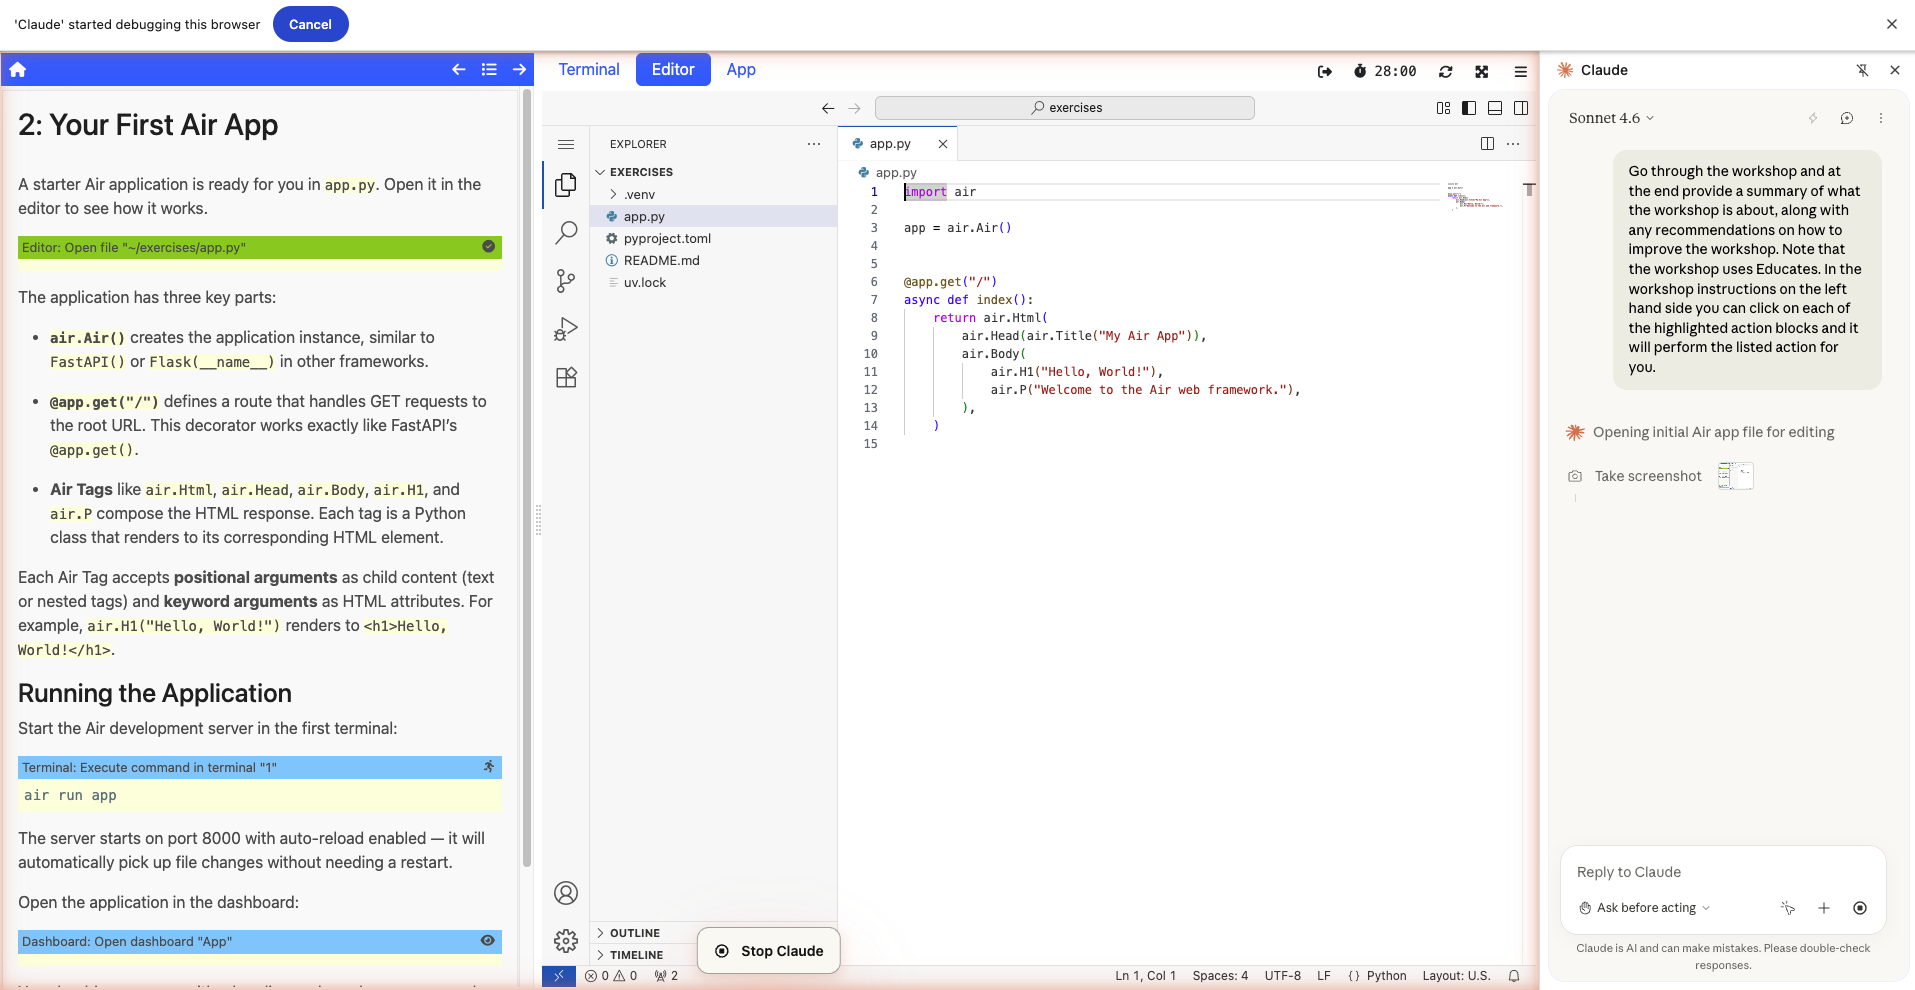Expand the OUTLINE section
The height and width of the screenshot is (990, 1915).
coord(634,933)
